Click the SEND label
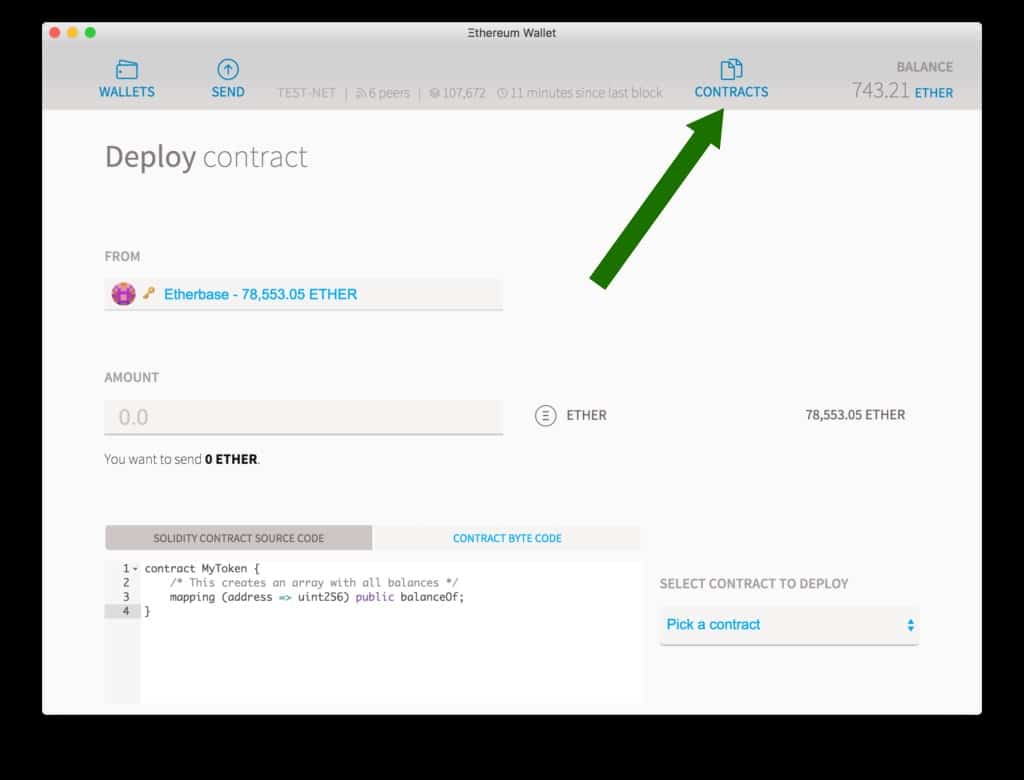 pyautogui.click(x=228, y=92)
